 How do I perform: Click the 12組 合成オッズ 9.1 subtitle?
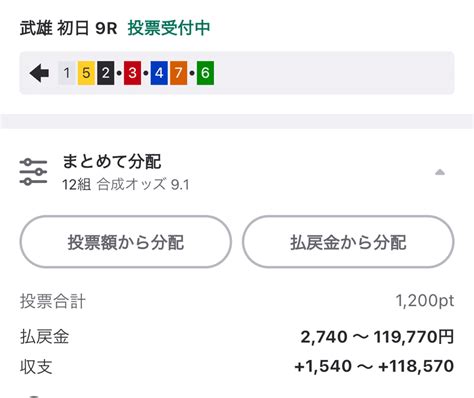(126, 185)
